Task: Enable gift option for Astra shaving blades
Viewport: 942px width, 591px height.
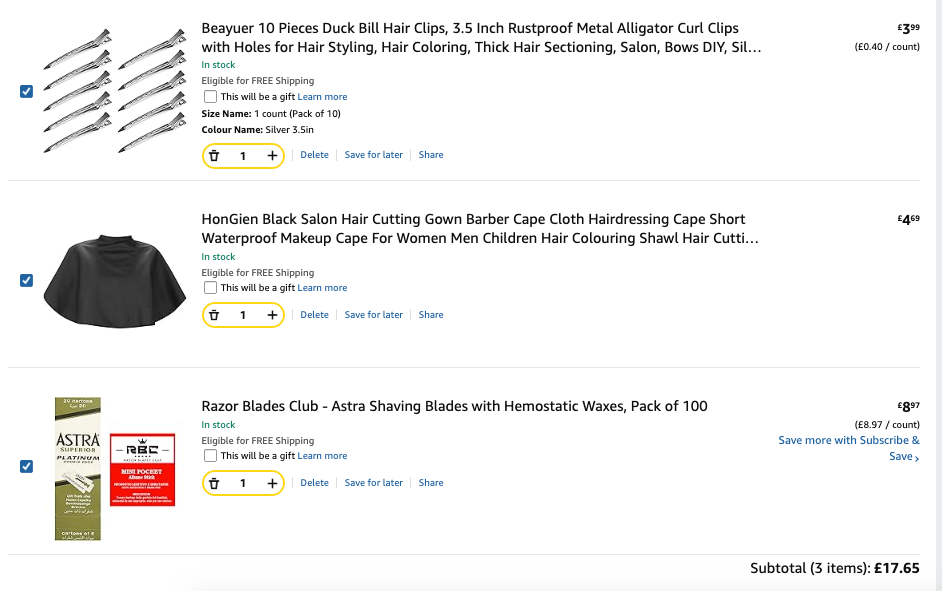Action: point(210,456)
